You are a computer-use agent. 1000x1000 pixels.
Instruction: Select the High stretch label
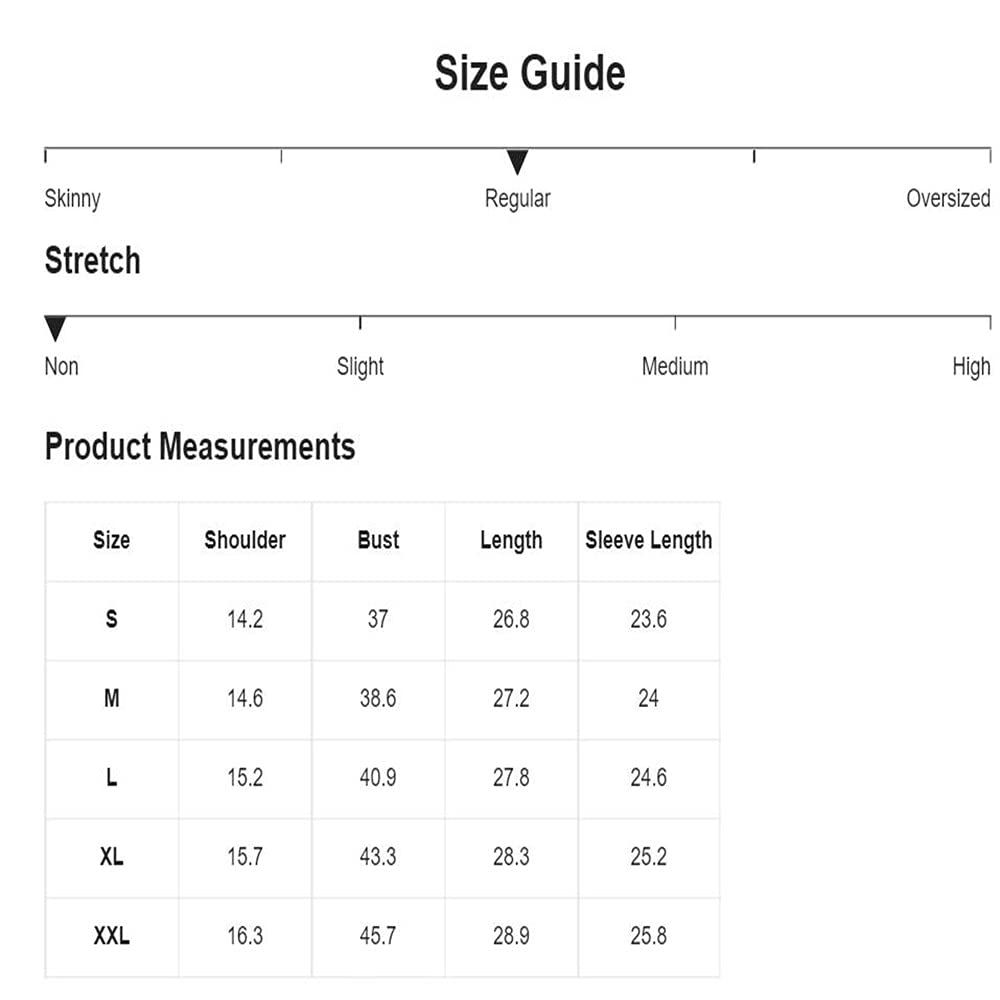tap(971, 367)
